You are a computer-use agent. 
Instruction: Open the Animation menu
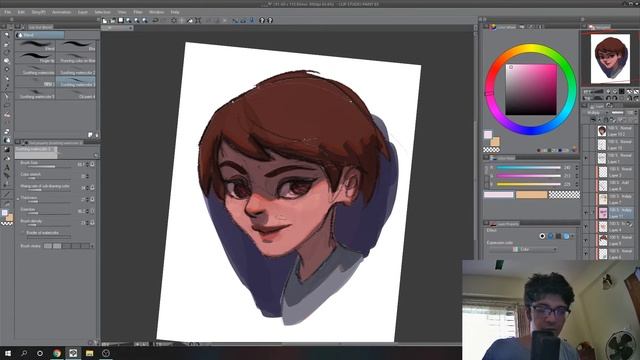click(61, 12)
